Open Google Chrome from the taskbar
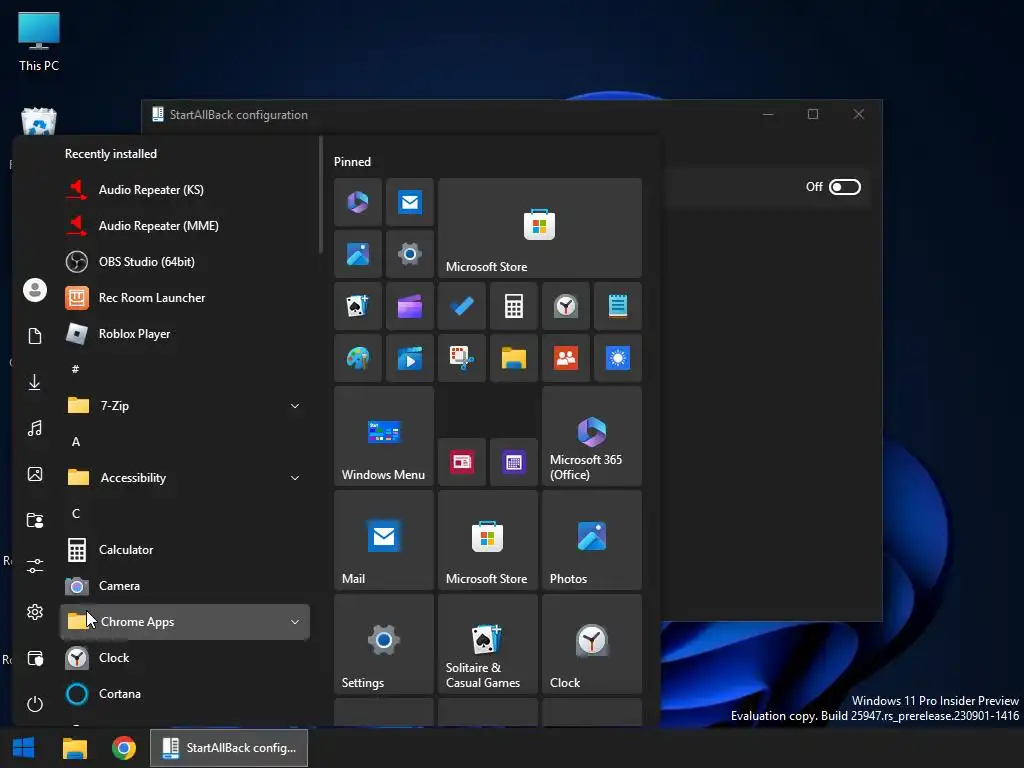1024x768 pixels. pyautogui.click(x=123, y=748)
